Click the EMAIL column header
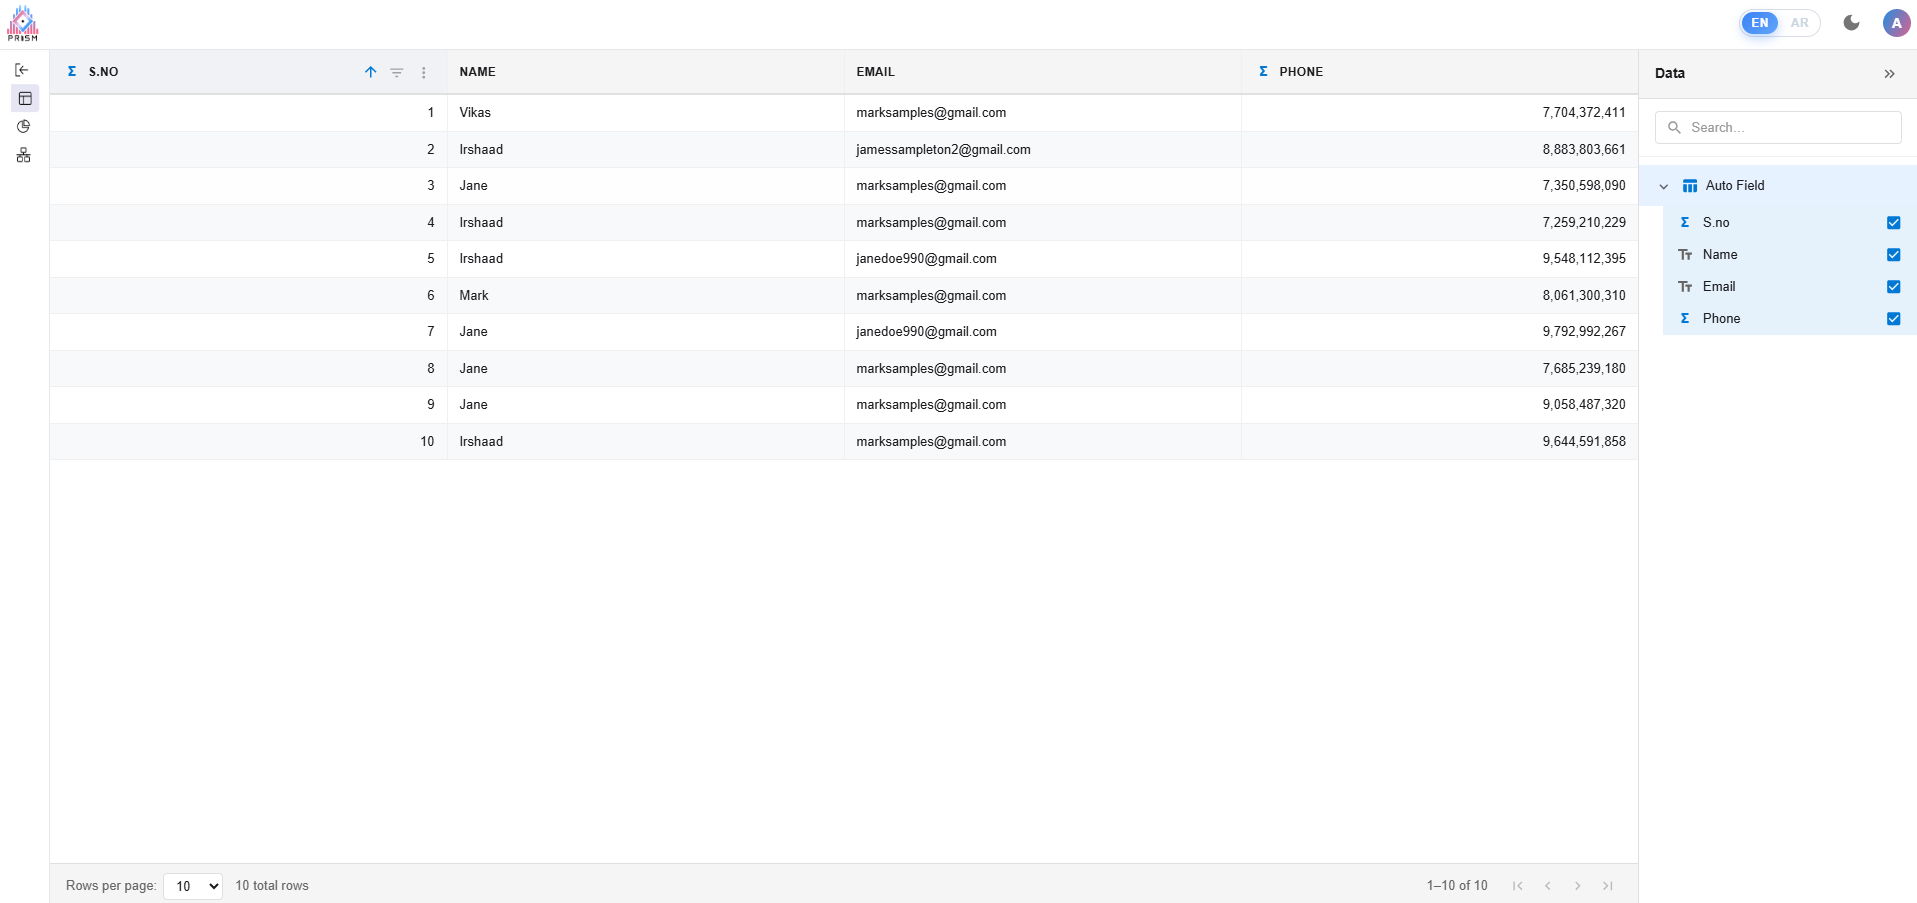Viewport: 1917px width, 903px height. point(875,72)
